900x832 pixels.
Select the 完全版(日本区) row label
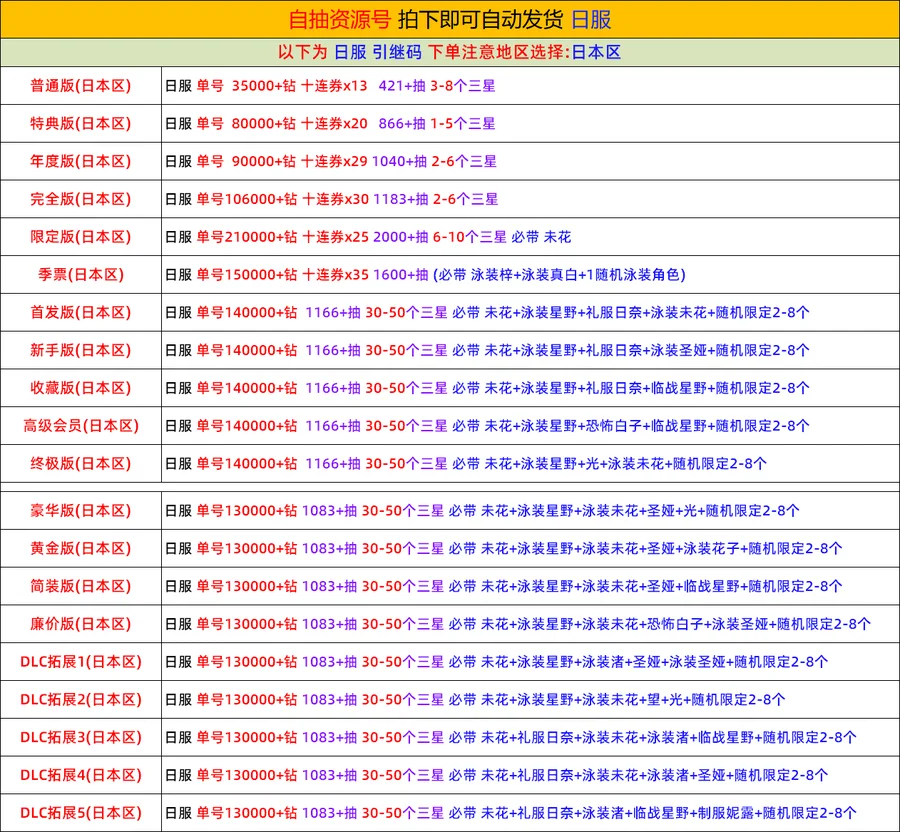point(80,199)
